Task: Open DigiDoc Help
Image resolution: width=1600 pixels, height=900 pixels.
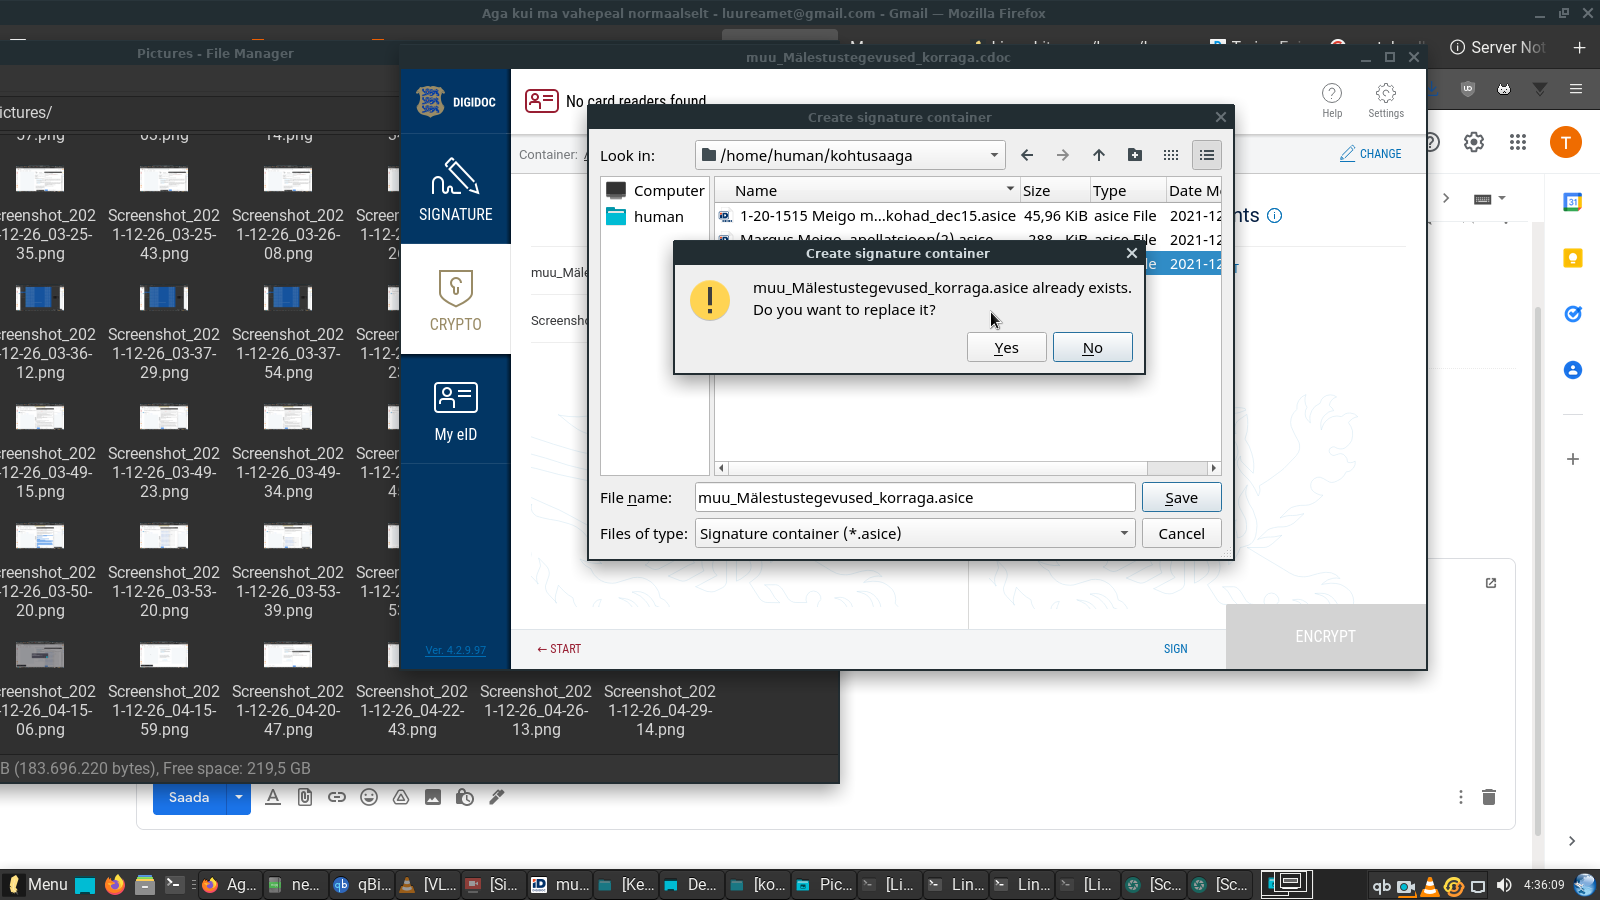Action: pyautogui.click(x=1332, y=100)
